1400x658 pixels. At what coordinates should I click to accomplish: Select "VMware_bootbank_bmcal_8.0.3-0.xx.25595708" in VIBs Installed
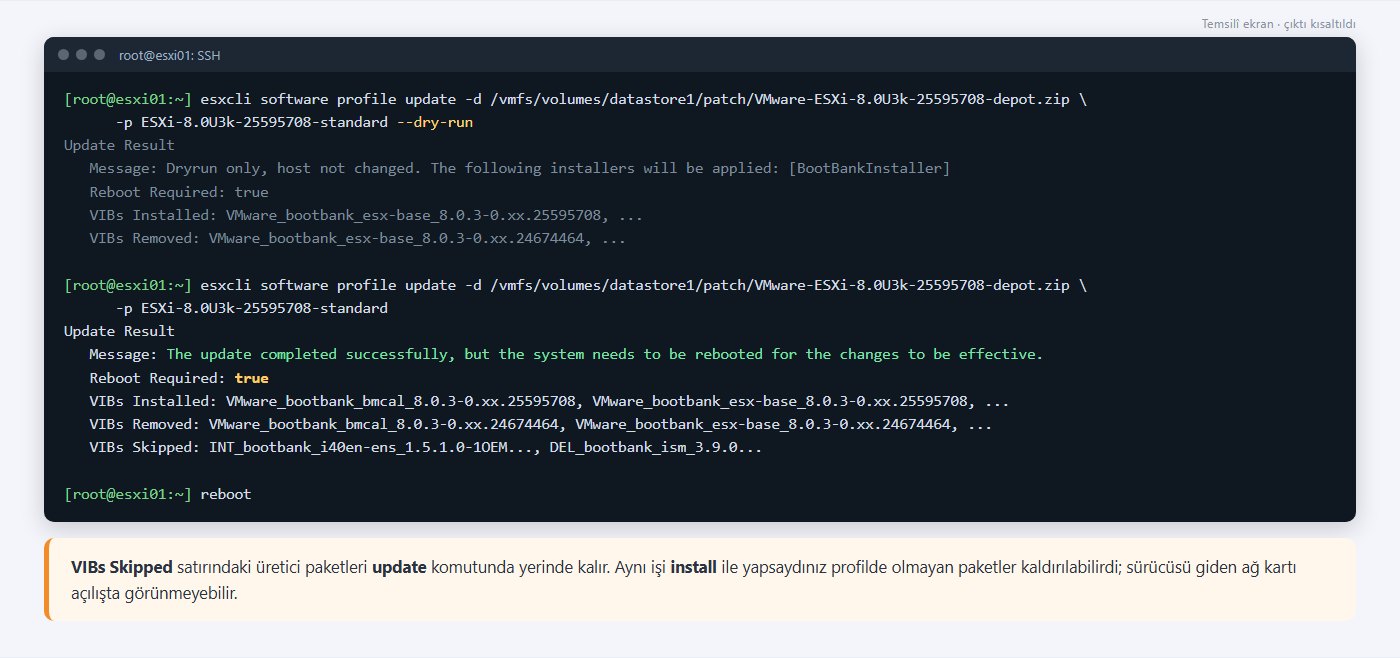(x=401, y=401)
